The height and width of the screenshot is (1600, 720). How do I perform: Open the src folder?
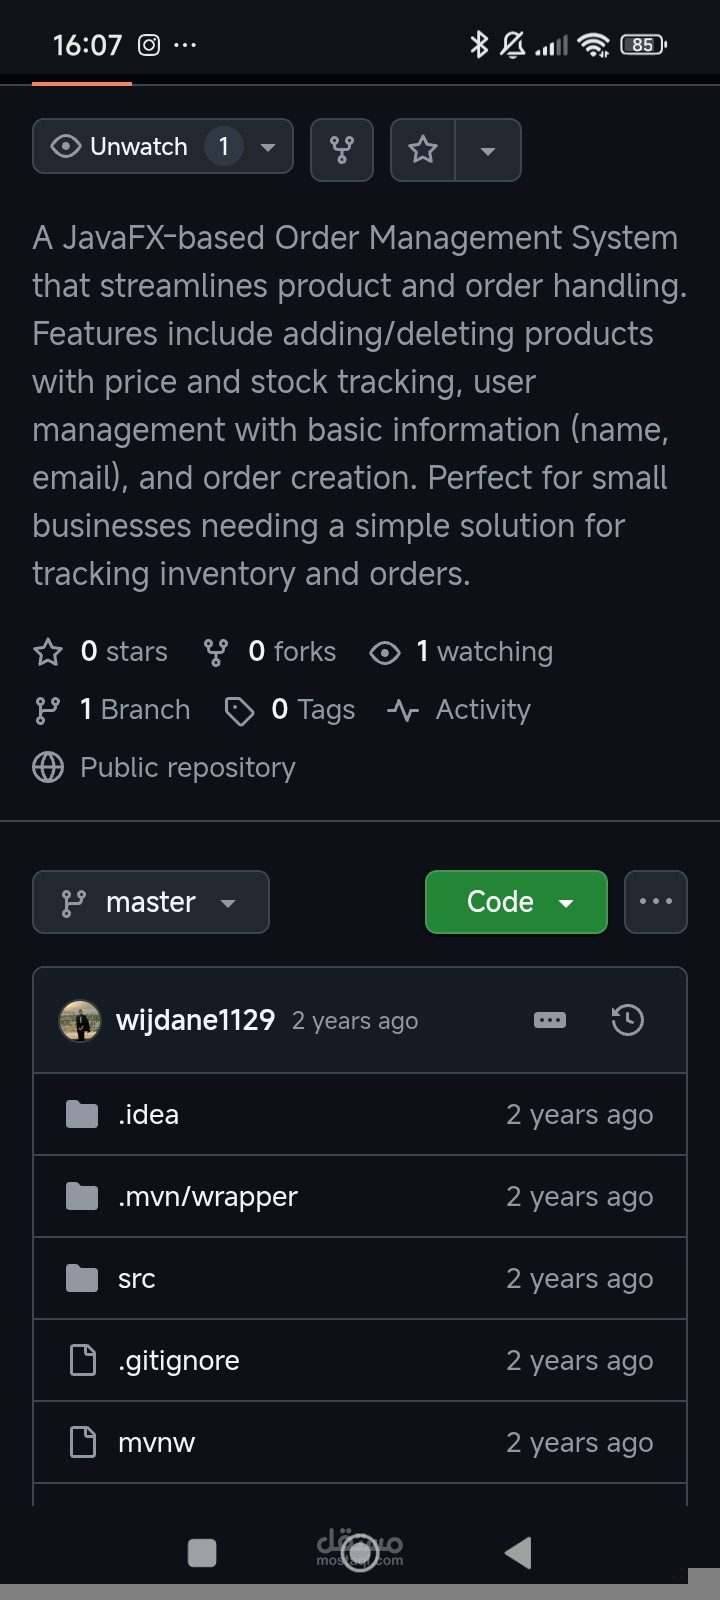(136, 1277)
